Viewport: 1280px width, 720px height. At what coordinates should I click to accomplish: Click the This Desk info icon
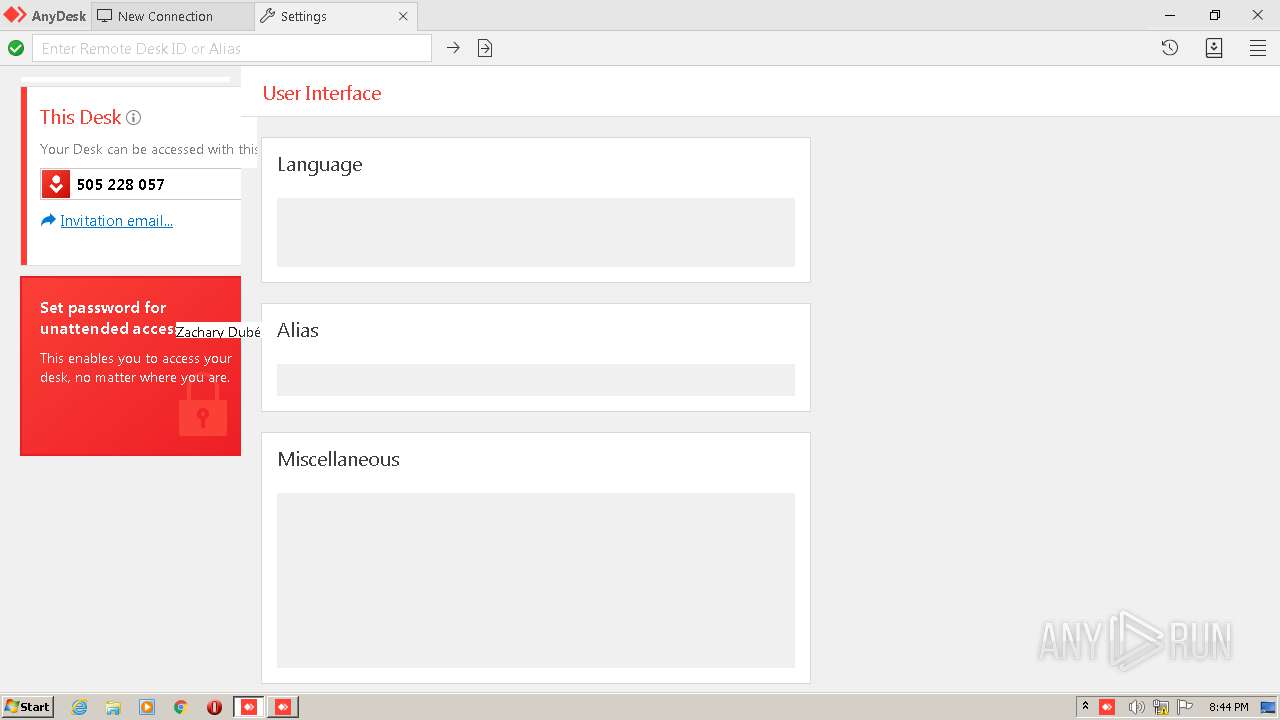pyautogui.click(x=133, y=117)
